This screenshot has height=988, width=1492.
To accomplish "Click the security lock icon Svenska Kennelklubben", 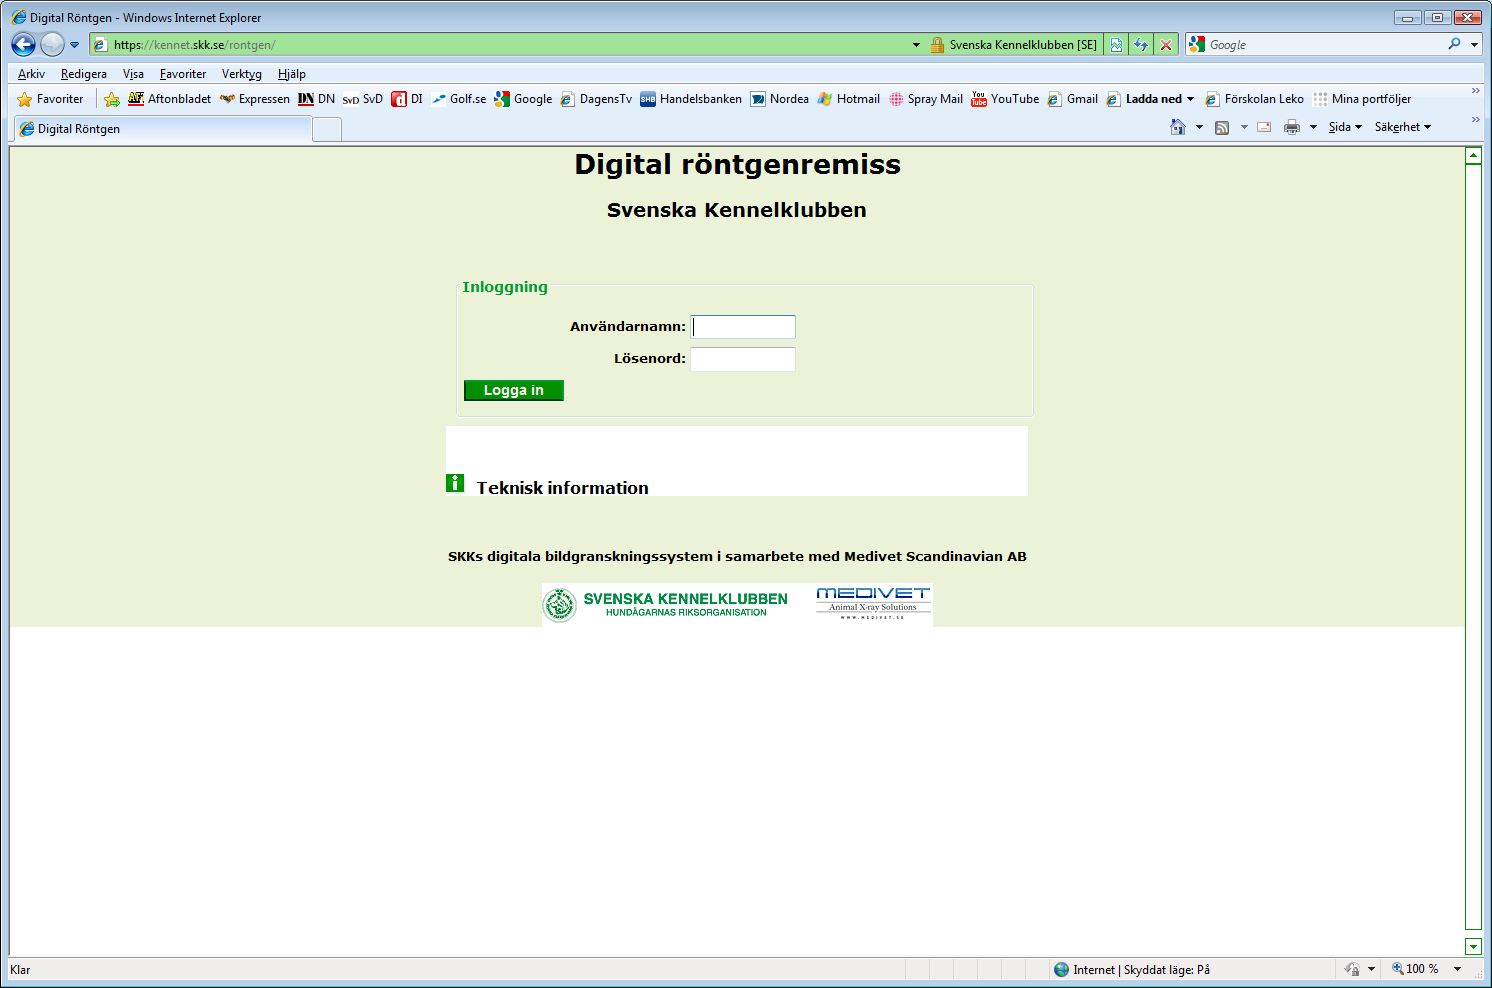I will (1014, 45).
